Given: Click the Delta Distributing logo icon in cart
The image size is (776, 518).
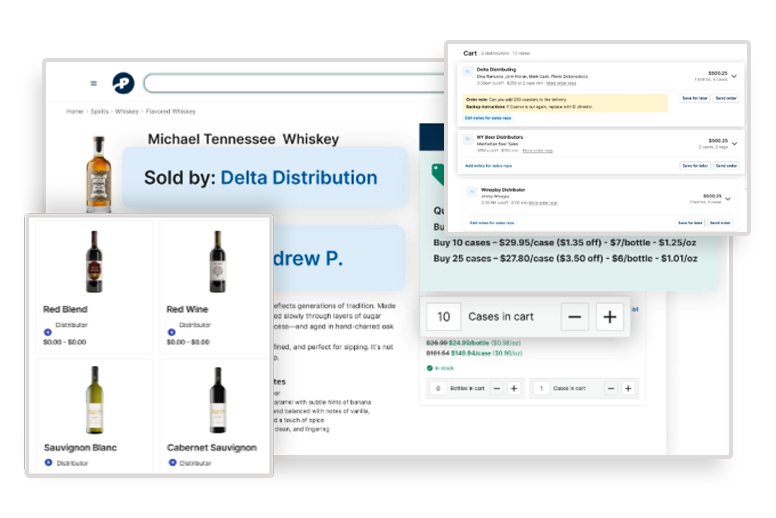Looking at the screenshot, I should point(469,72).
